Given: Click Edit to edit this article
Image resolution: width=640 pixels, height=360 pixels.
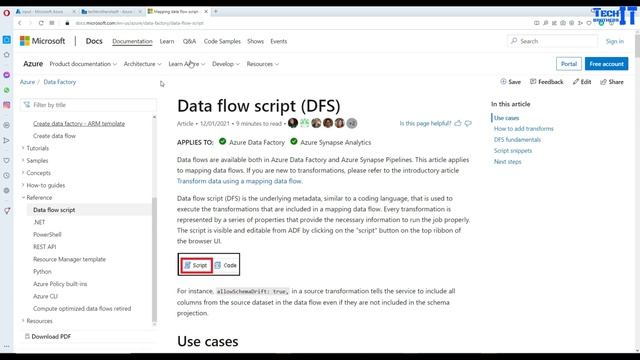Looking at the screenshot, I should tap(582, 82).
